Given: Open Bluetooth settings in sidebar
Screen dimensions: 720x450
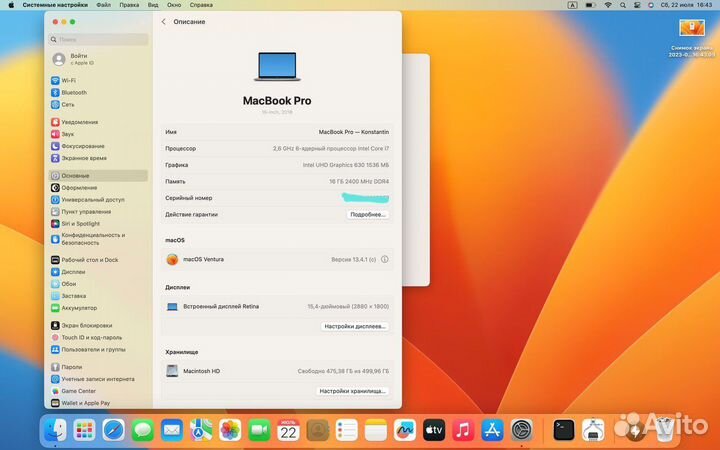Looking at the screenshot, I should coord(69,92).
